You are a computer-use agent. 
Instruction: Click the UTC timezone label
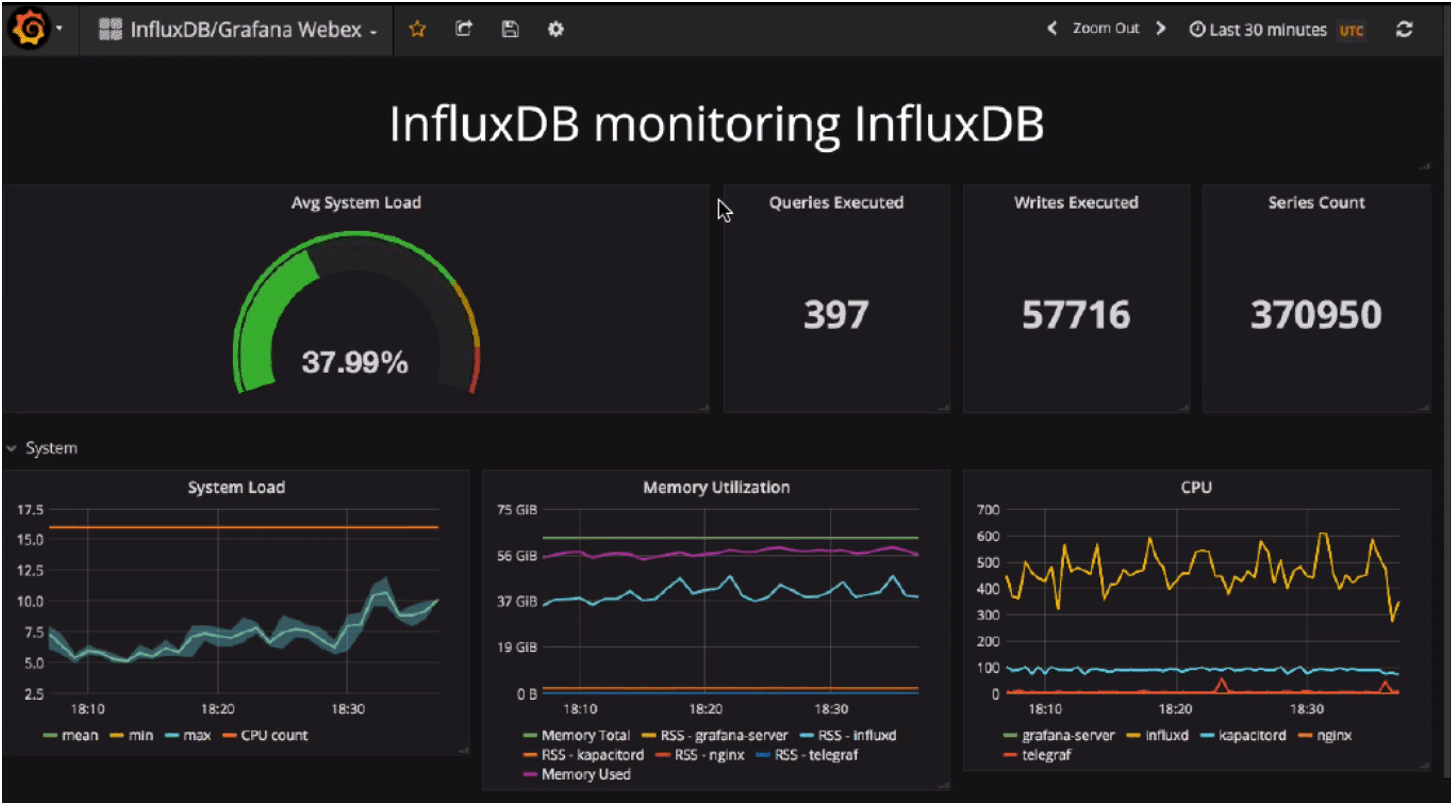click(1351, 30)
